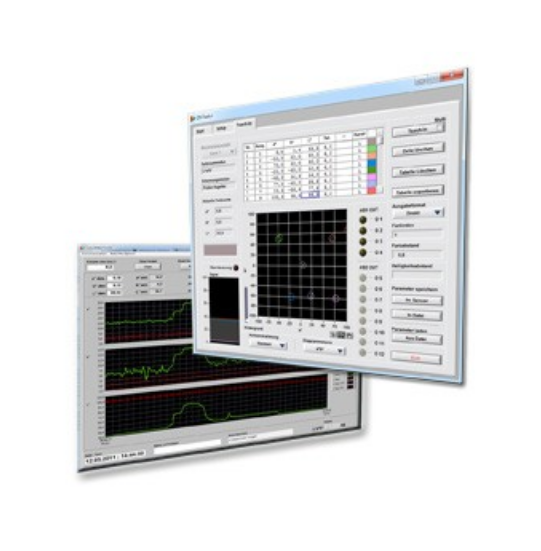Click the input field above Farbabstand
Viewport: 541px width, 551px height.
pyautogui.click(x=417, y=234)
